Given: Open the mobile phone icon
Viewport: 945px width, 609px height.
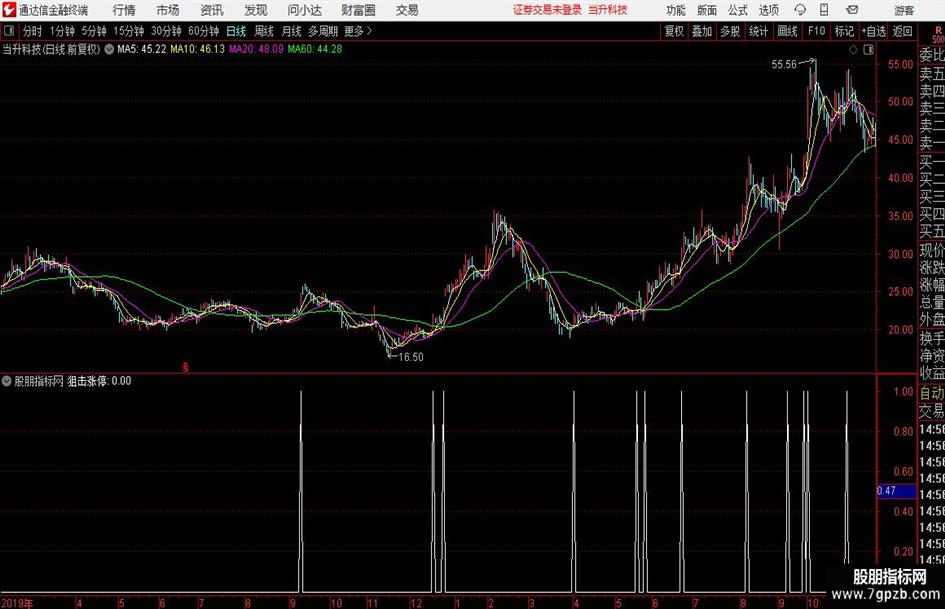Looking at the screenshot, I should coord(824,10).
